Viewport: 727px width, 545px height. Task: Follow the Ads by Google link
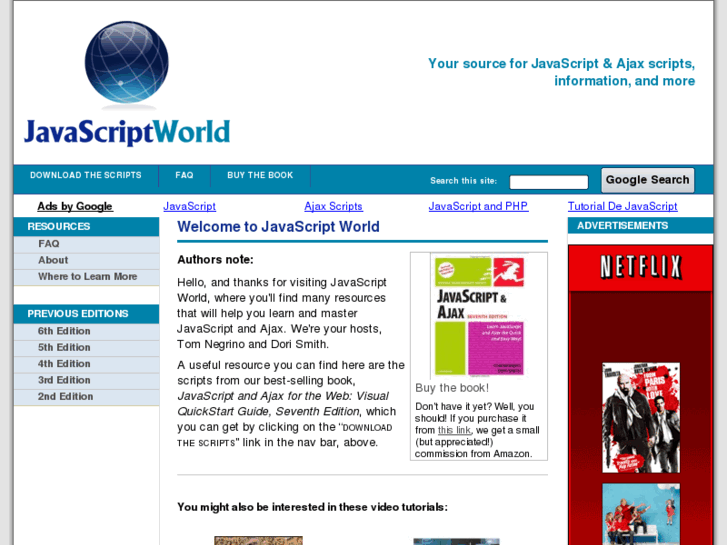click(x=75, y=206)
